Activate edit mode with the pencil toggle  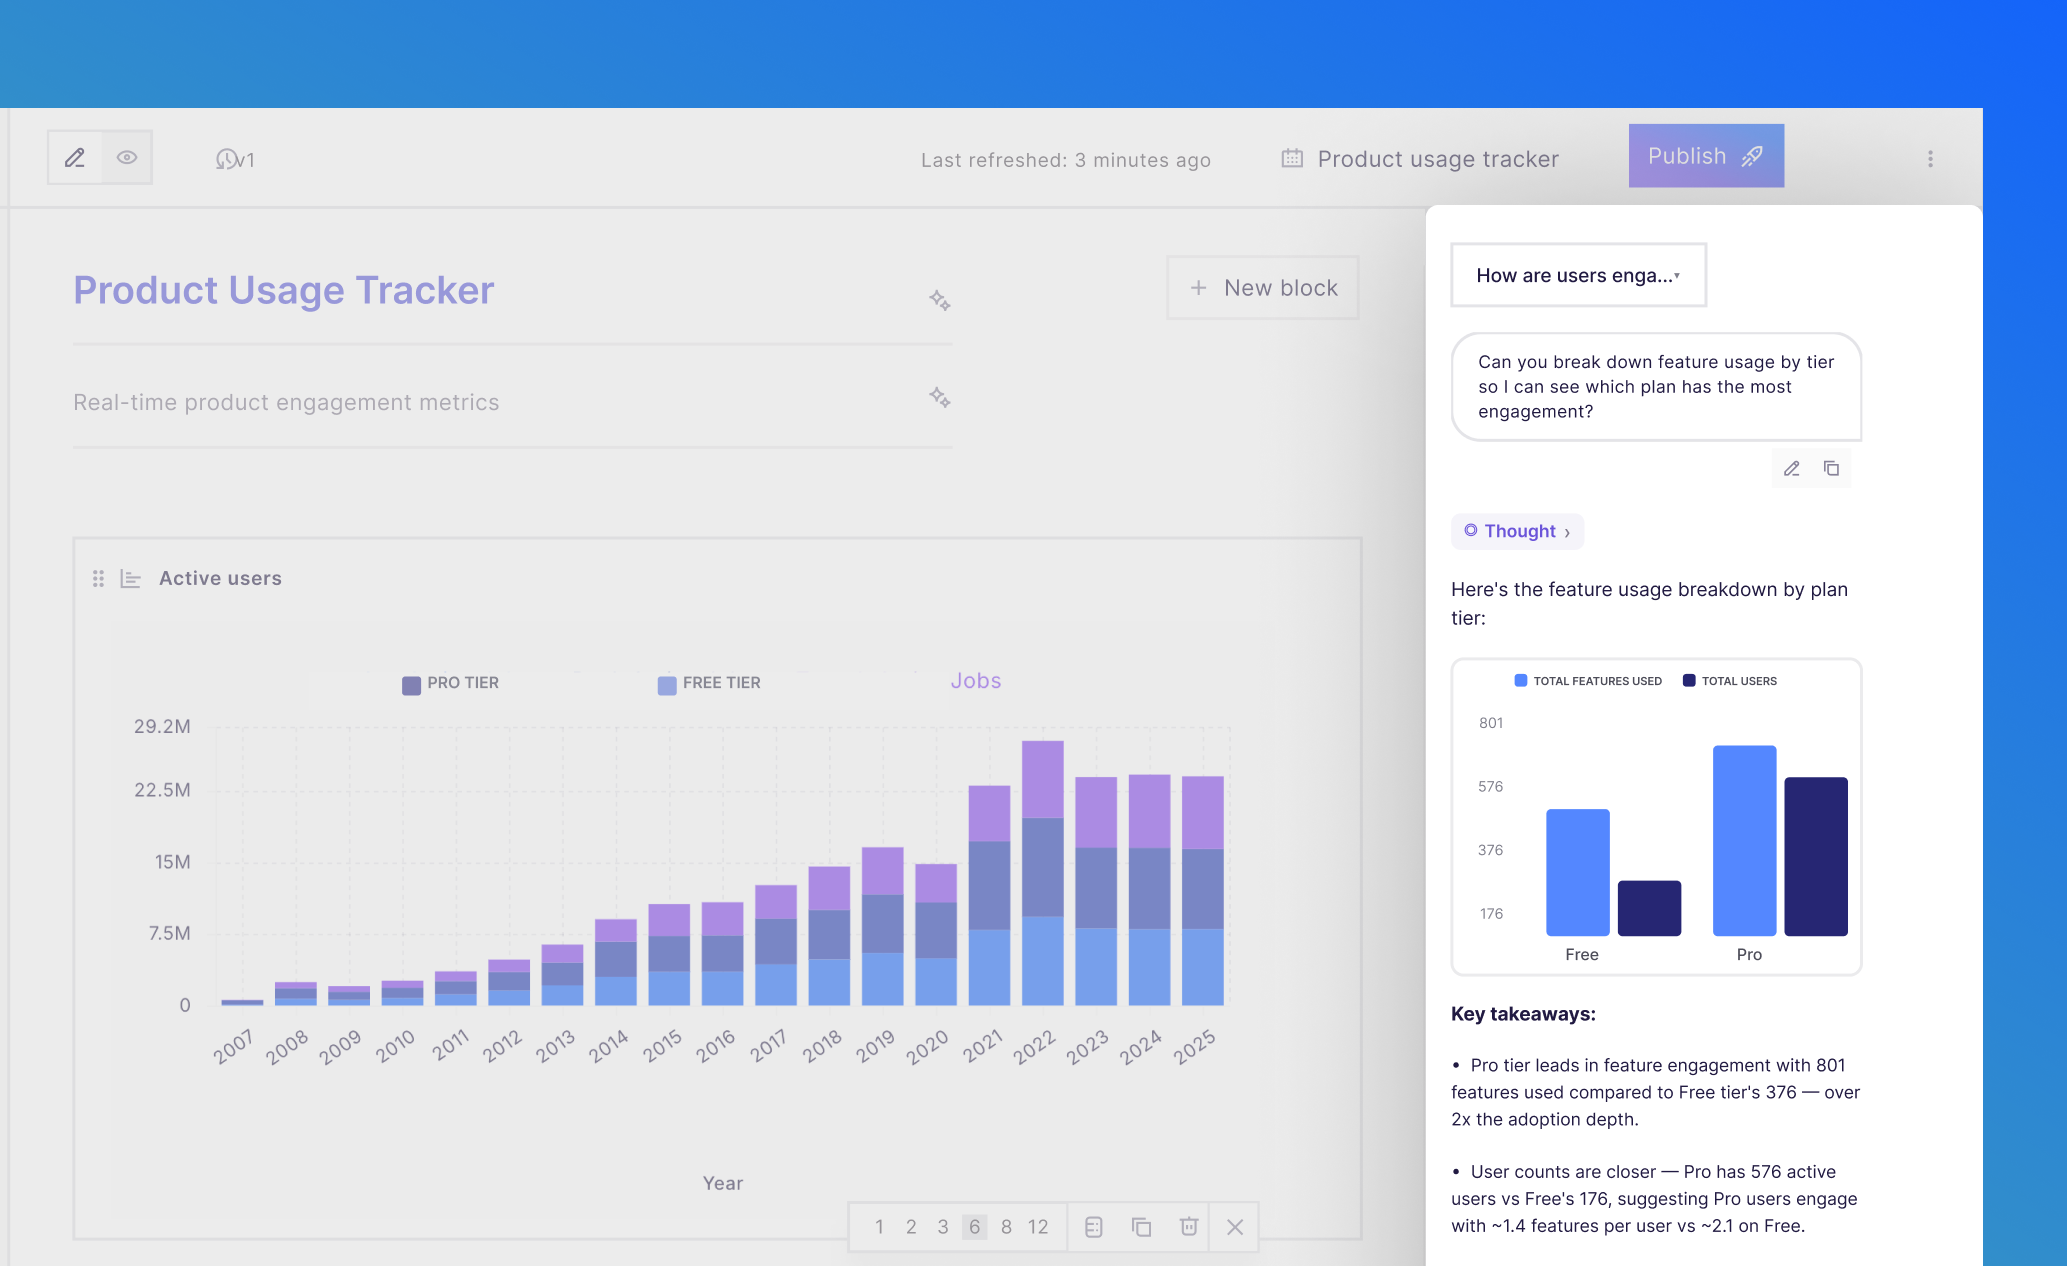point(74,157)
